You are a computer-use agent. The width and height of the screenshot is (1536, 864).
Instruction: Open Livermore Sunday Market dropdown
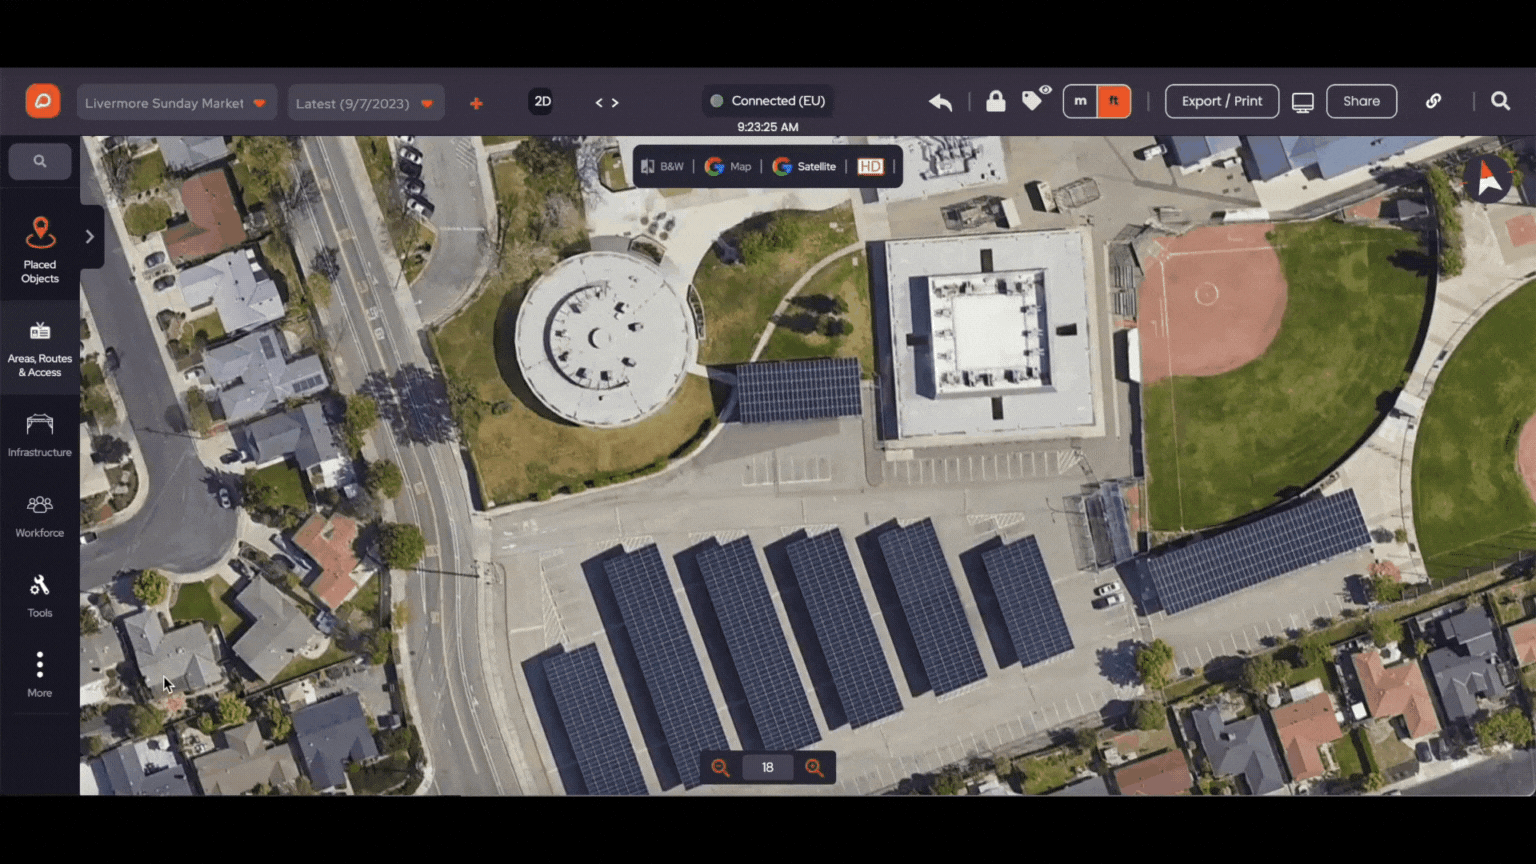coord(175,103)
